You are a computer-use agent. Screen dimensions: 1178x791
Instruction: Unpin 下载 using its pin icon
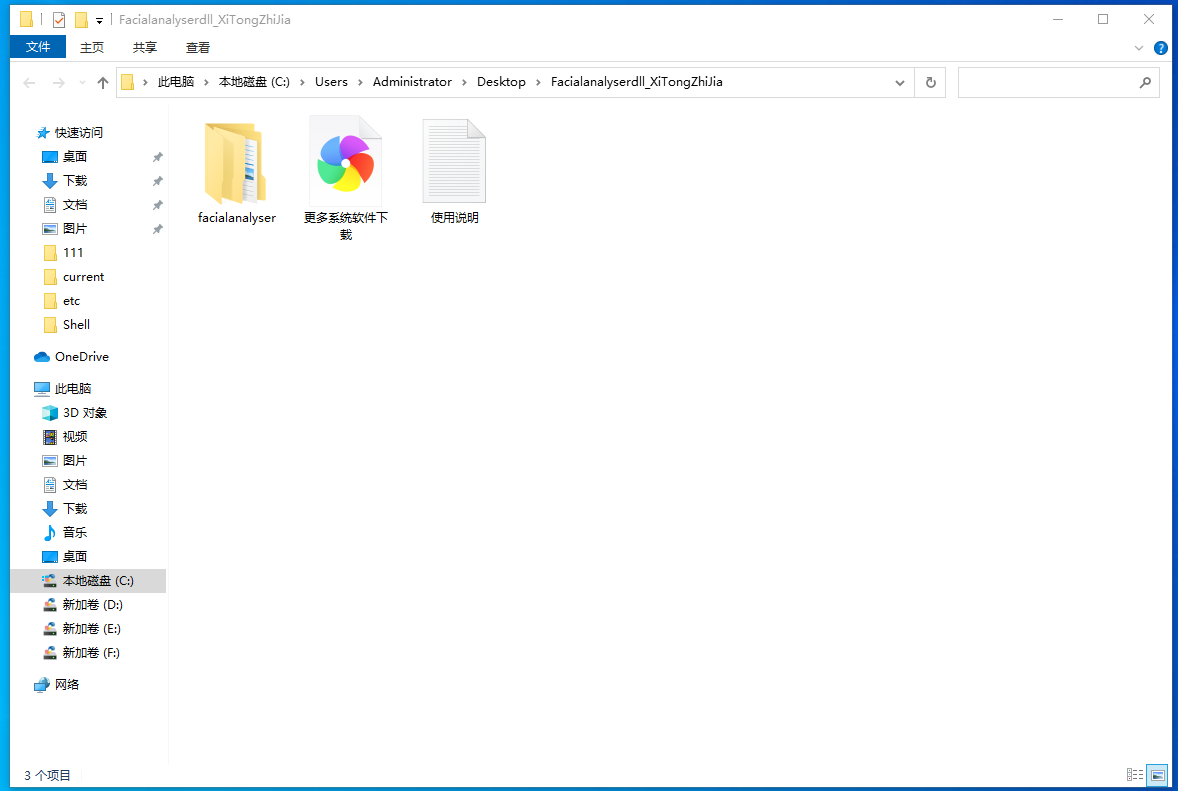157,181
